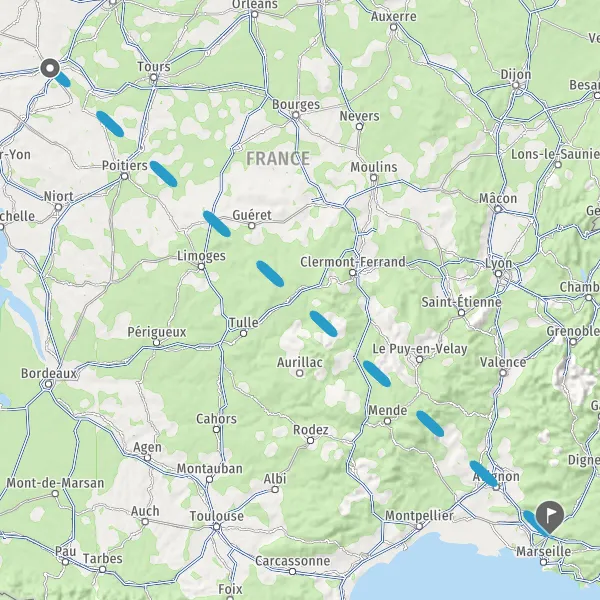The image size is (600, 600).
Task: Click the FRANCE country label
Action: (278, 158)
